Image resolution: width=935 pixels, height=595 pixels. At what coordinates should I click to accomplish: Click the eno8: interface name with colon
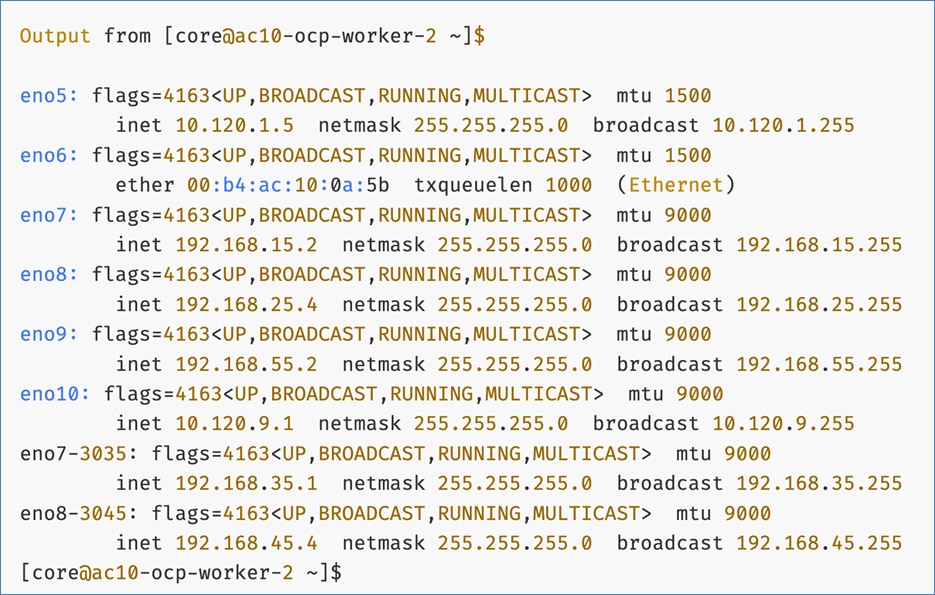click(x=48, y=275)
